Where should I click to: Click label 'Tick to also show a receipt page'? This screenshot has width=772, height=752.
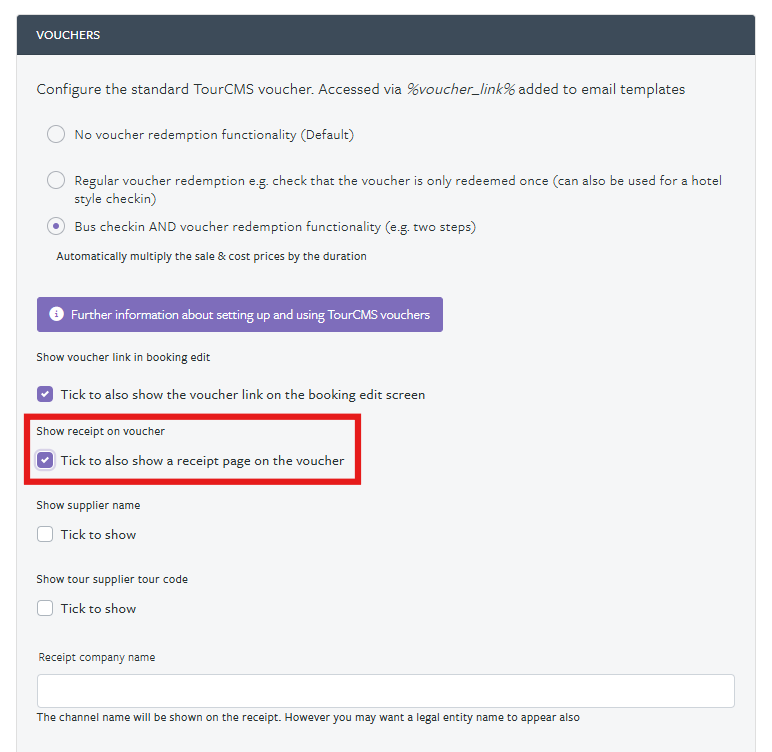coord(202,461)
